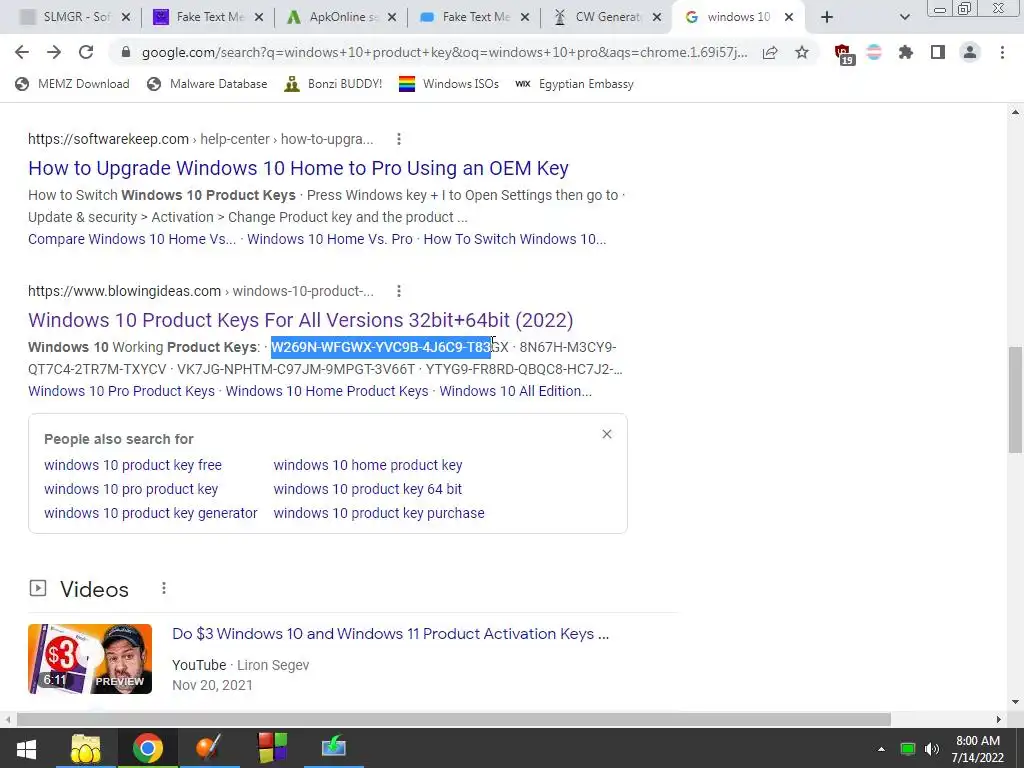Image resolution: width=1024 pixels, height=768 pixels.
Task: Open the Extensions puzzle piece menu
Action: [x=906, y=52]
